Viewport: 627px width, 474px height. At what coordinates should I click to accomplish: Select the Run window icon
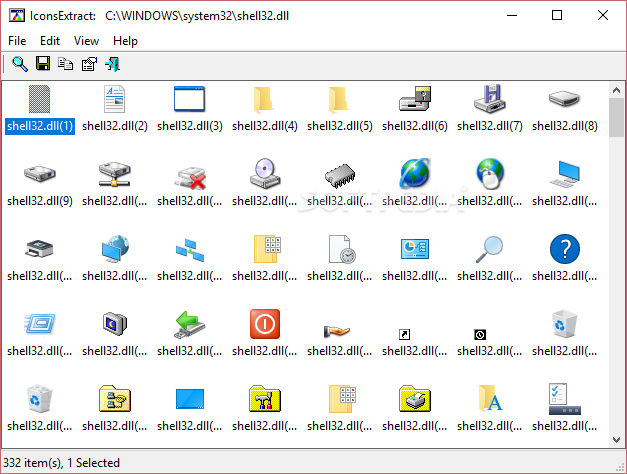pyautogui.click(x=40, y=324)
